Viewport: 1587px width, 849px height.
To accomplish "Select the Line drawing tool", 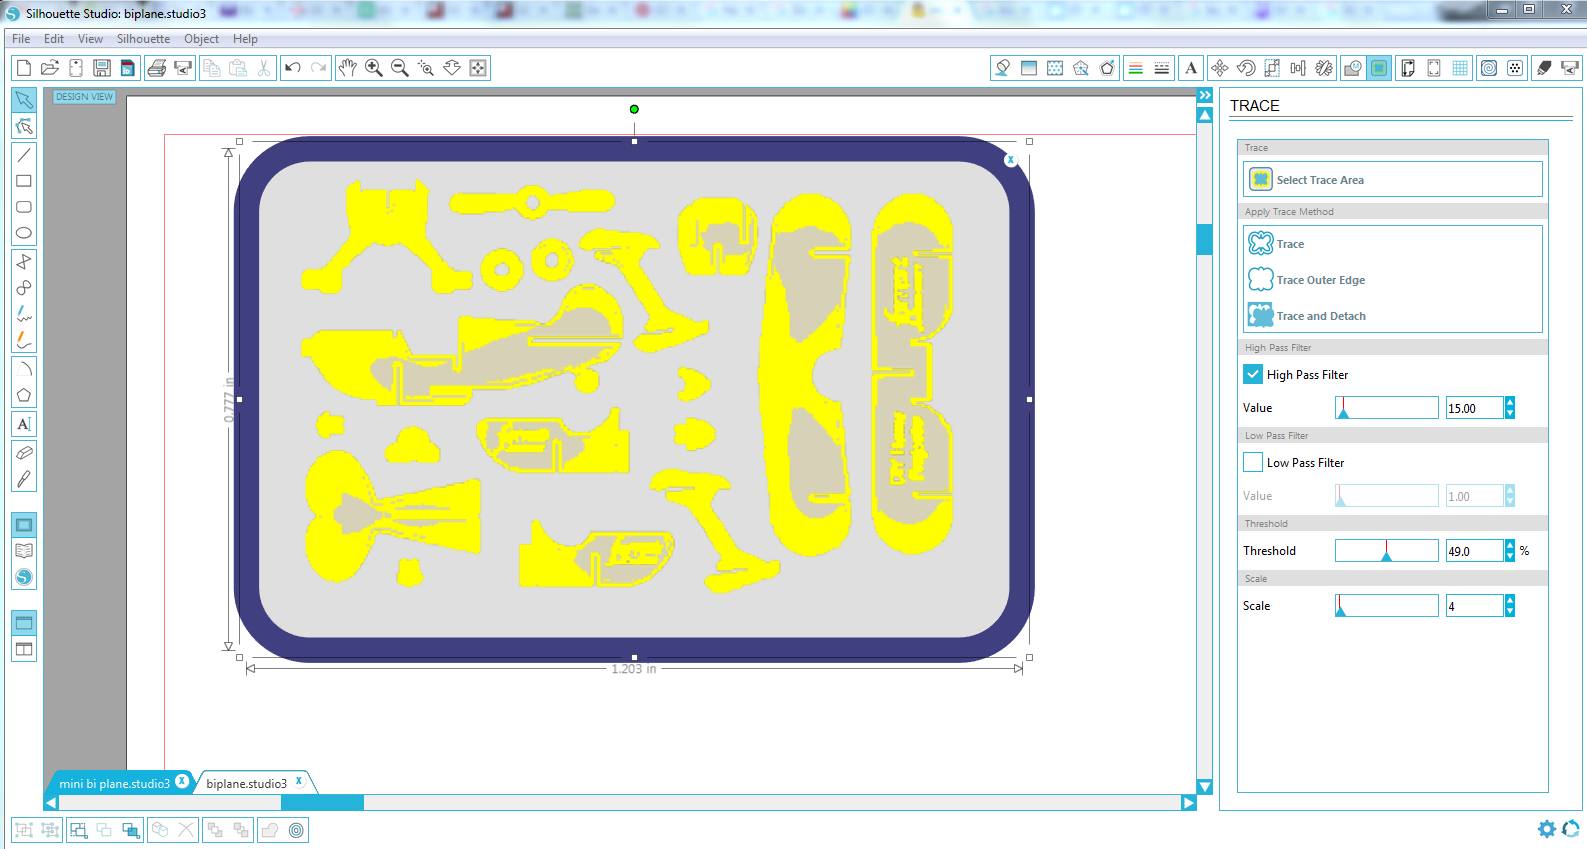I will pyautogui.click(x=24, y=155).
